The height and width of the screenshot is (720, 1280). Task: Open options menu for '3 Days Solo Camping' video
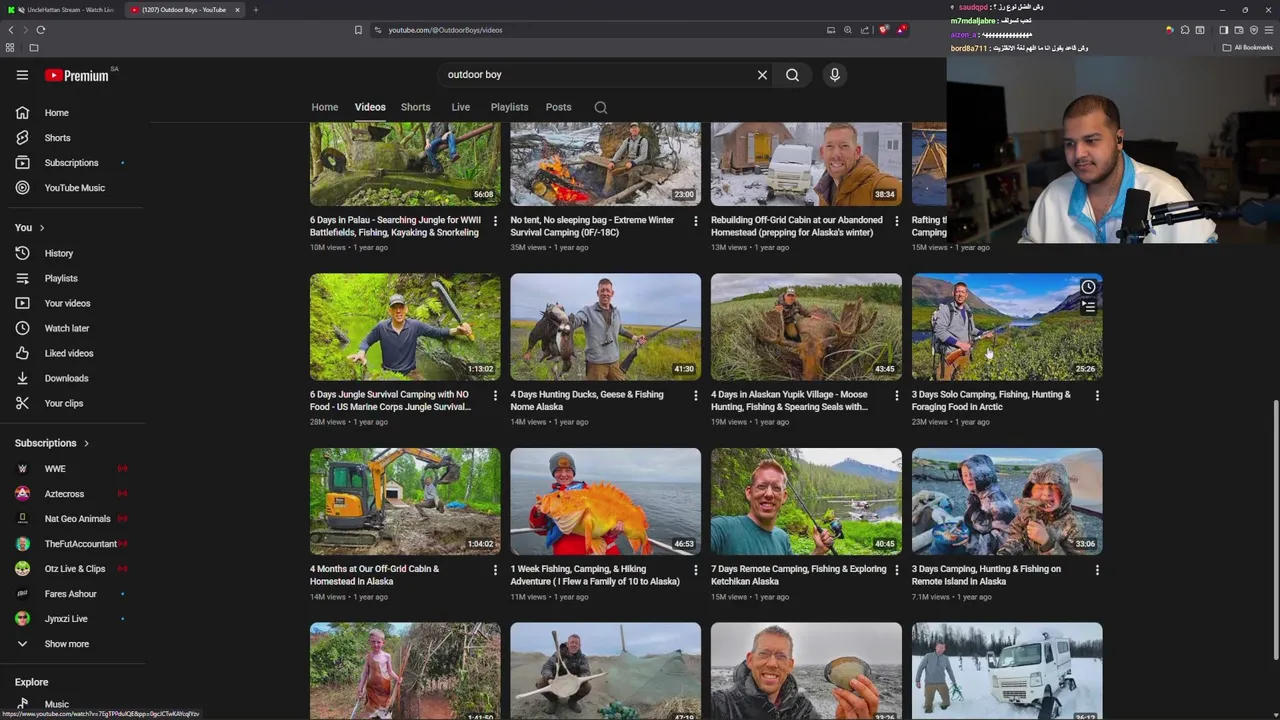point(1097,396)
